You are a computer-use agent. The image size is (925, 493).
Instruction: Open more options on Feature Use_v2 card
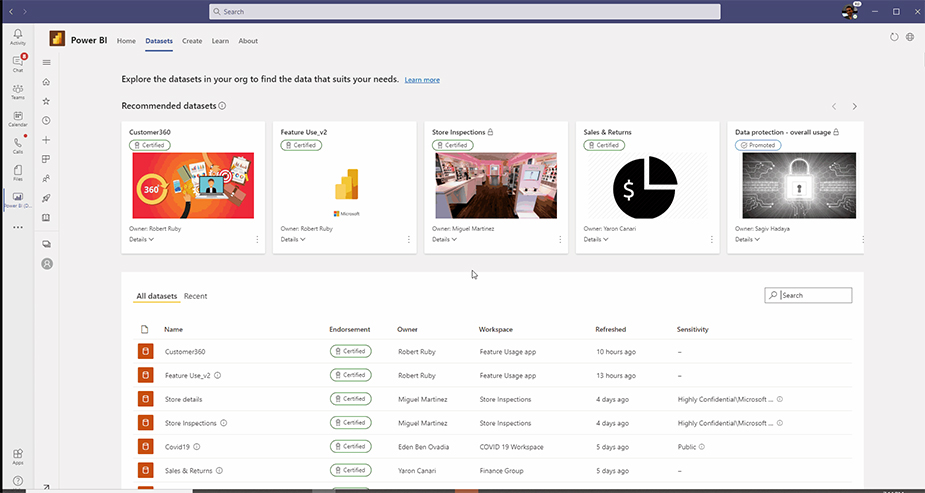[409, 239]
